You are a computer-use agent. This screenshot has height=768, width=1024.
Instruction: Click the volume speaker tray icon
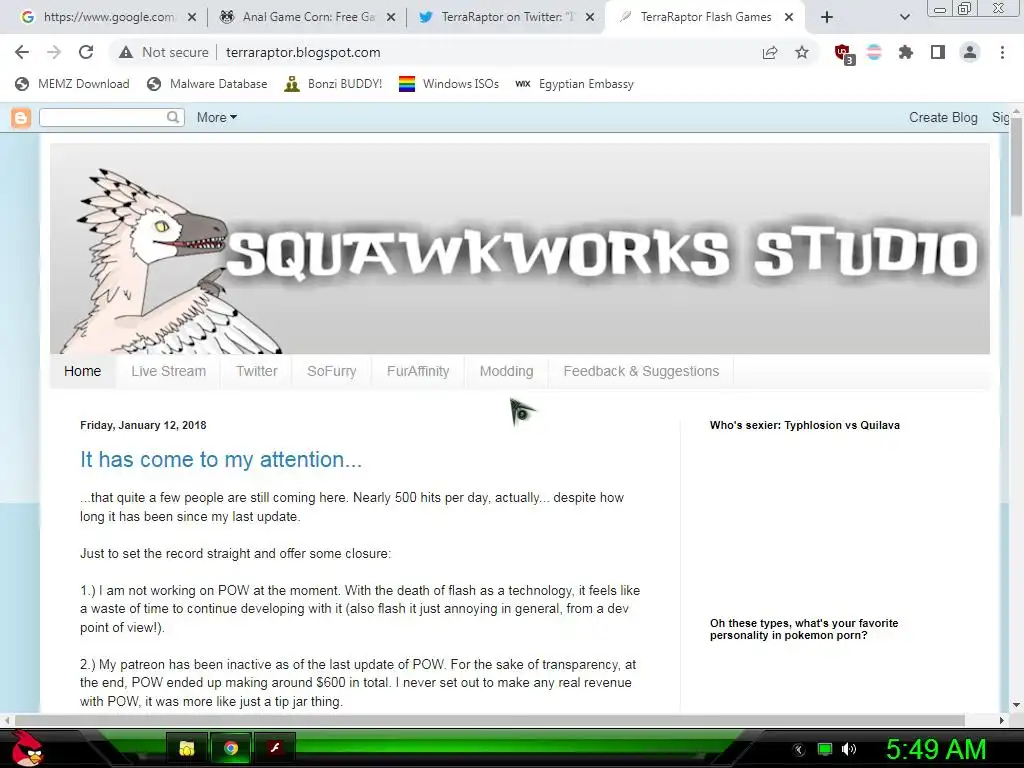tap(849, 749)
